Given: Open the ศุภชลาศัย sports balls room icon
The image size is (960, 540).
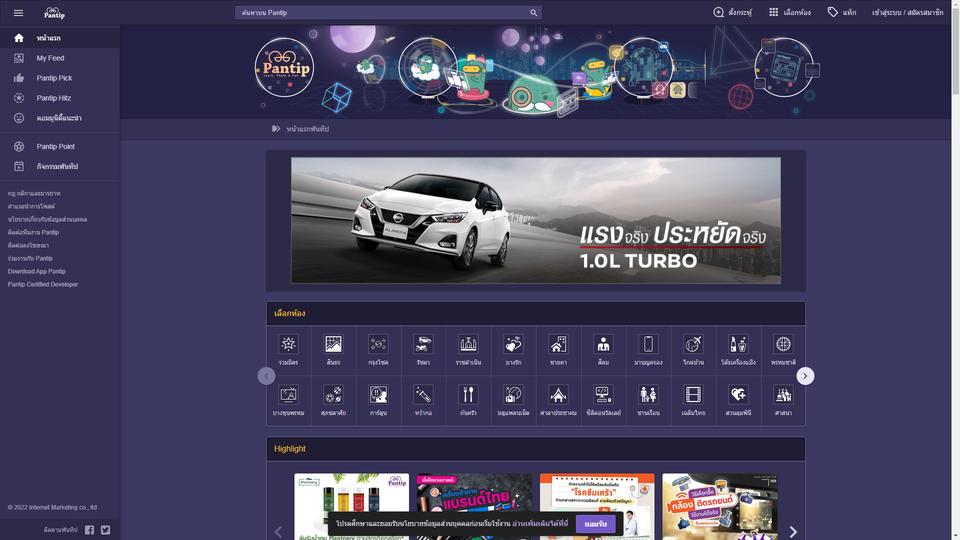Looking at the screenshot, I should click(x=334, y=394).
